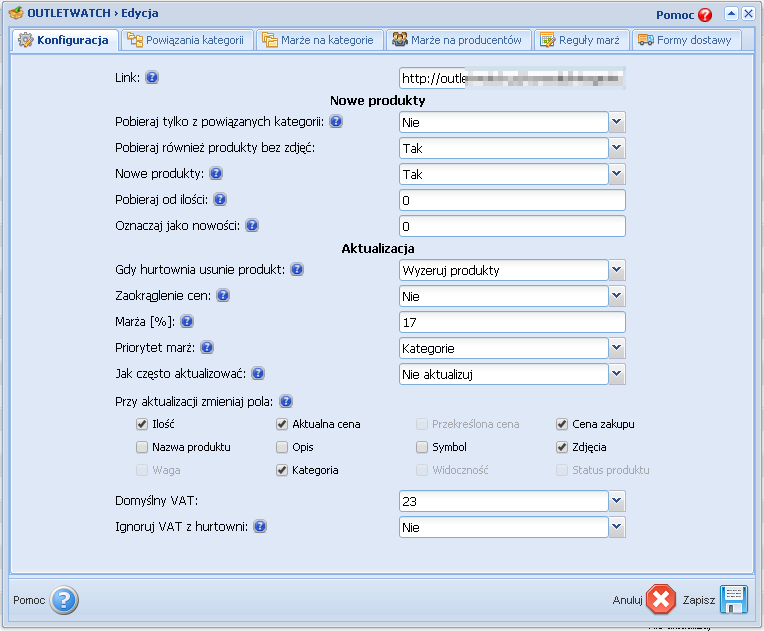Uncheck the Aktualna cena checkbox
The height and width of the screenshot is (631, 764).
(282, 424)
